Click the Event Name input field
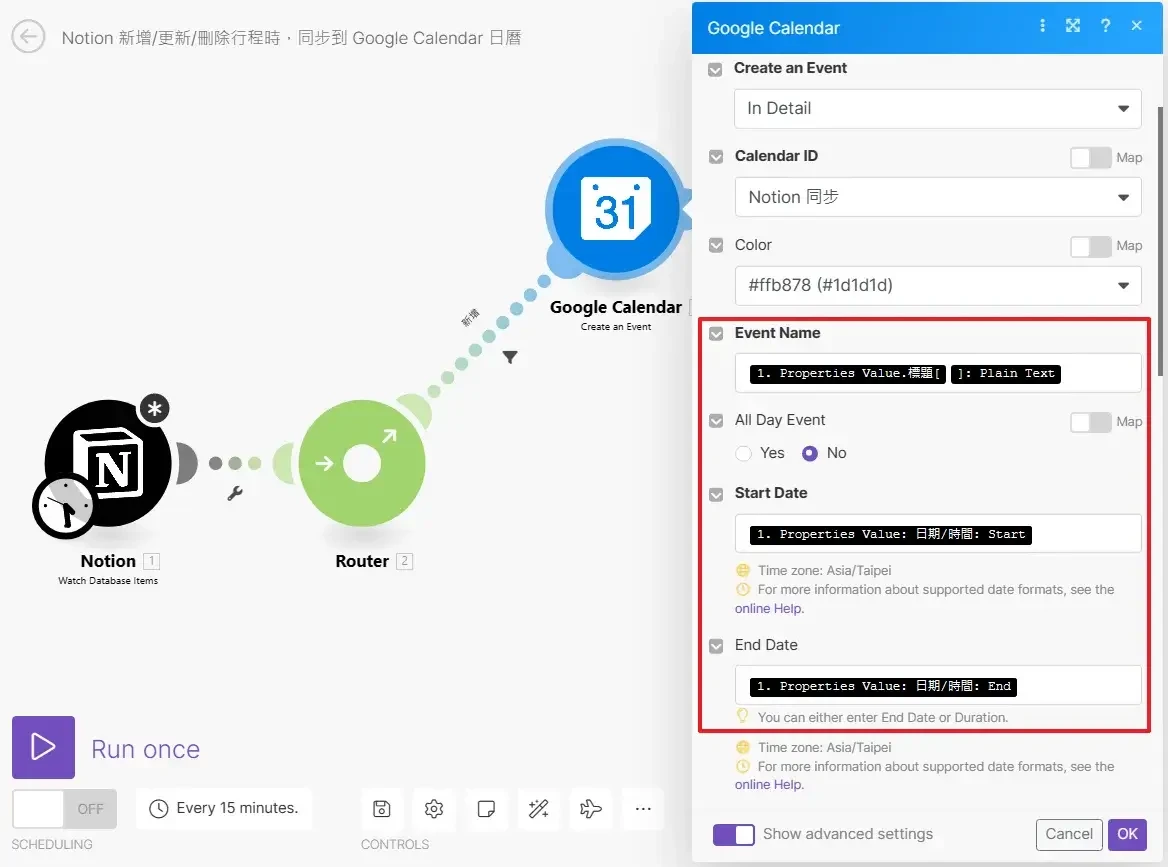The image size is (1168, 867). [938, 373]
